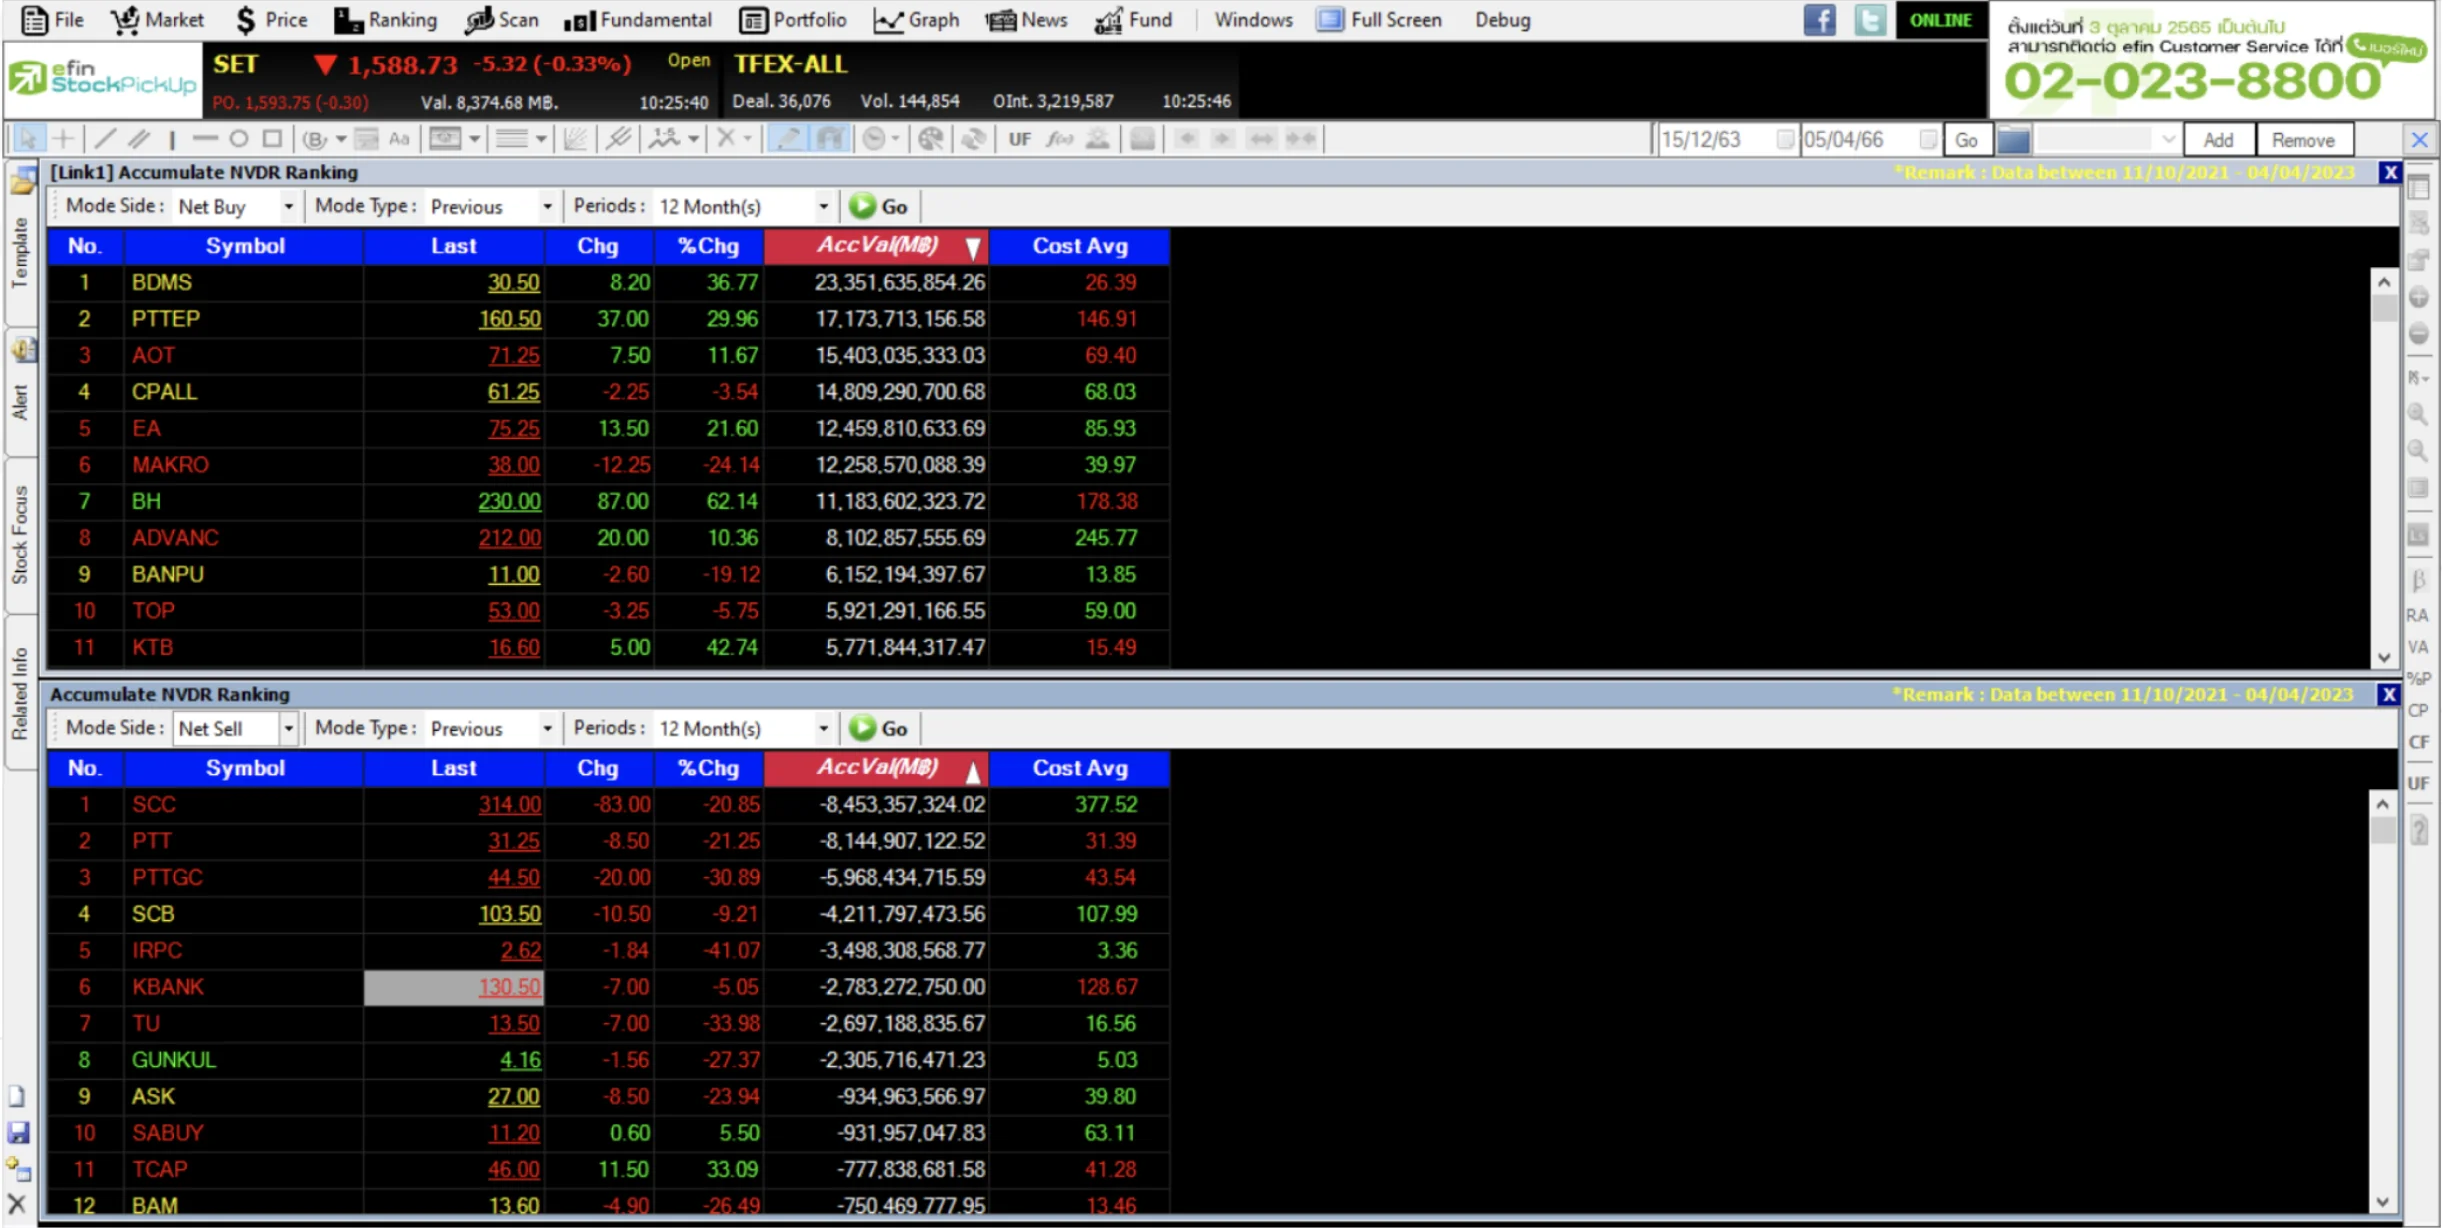The height and width of the screenshot is (1228, 2442).
Task: Open the Graph menu
Action: click(x=916, y=20)
